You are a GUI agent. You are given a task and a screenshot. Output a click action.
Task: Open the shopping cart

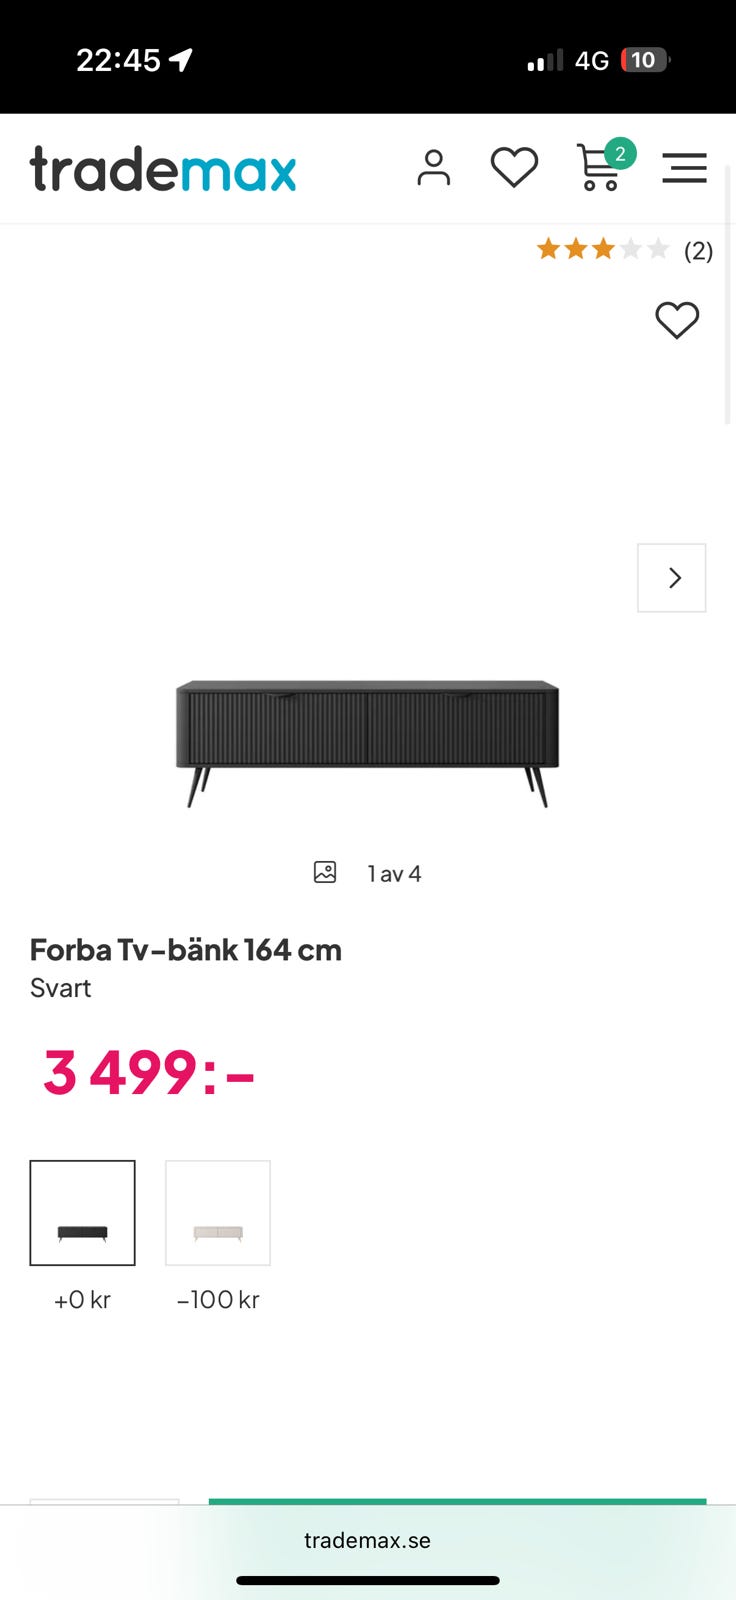599,168
